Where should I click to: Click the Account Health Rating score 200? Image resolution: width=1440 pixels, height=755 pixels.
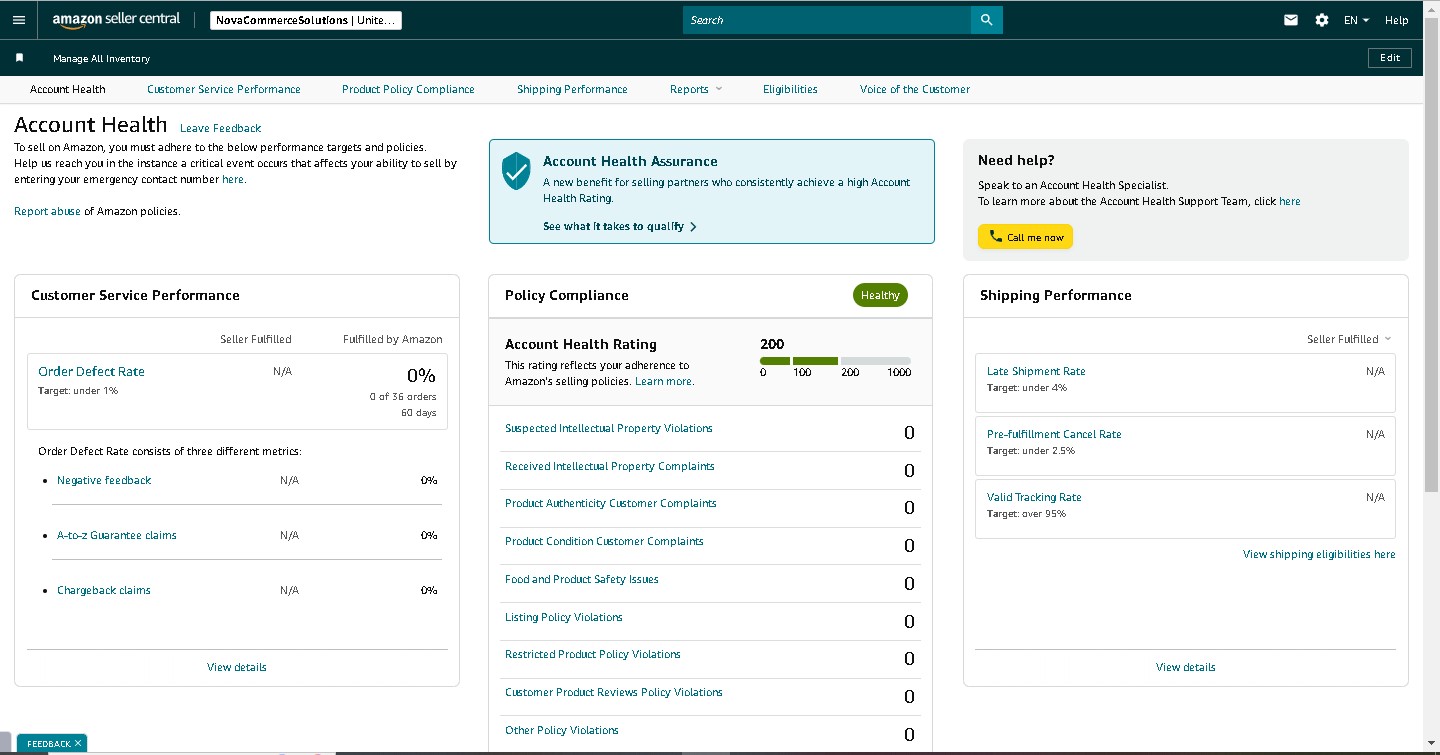click(773, 344)
